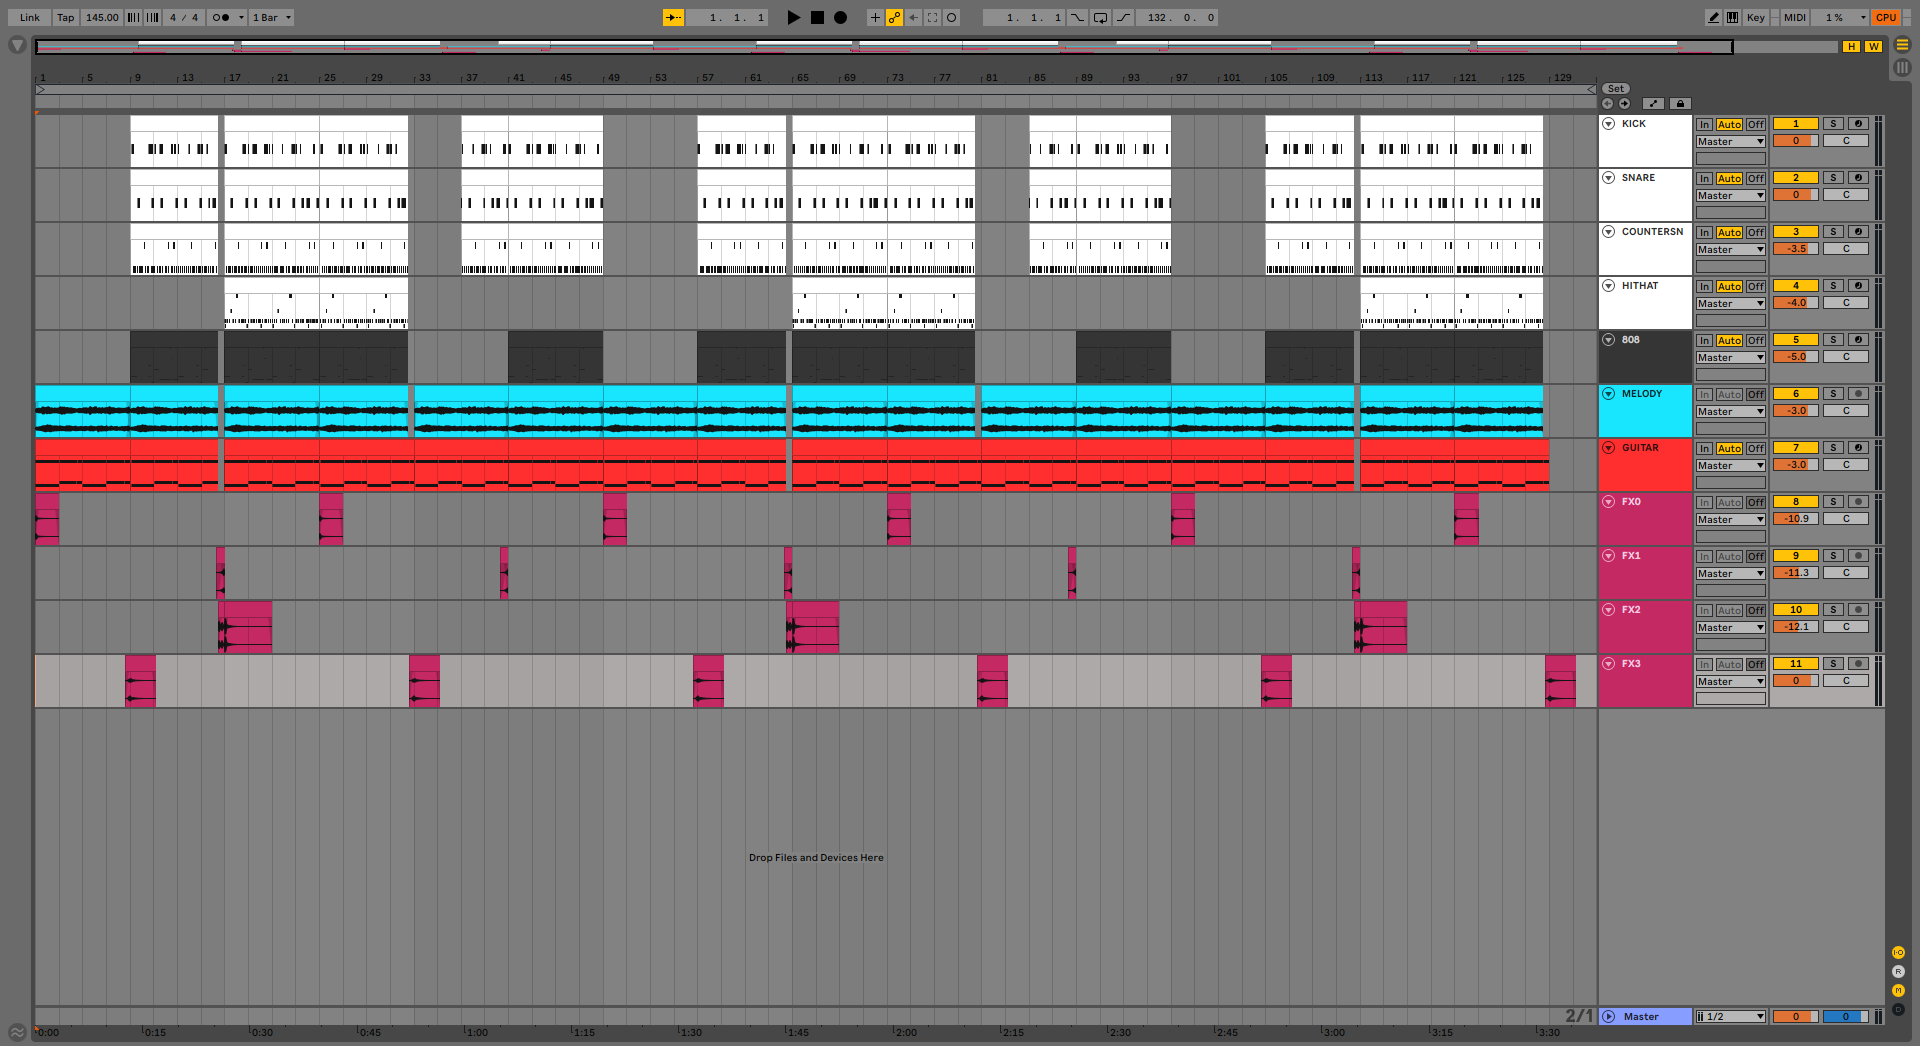Open the 1 % CPU load dropdown
This screenshot has height=1046, width=1920.
pos(1842,17)
